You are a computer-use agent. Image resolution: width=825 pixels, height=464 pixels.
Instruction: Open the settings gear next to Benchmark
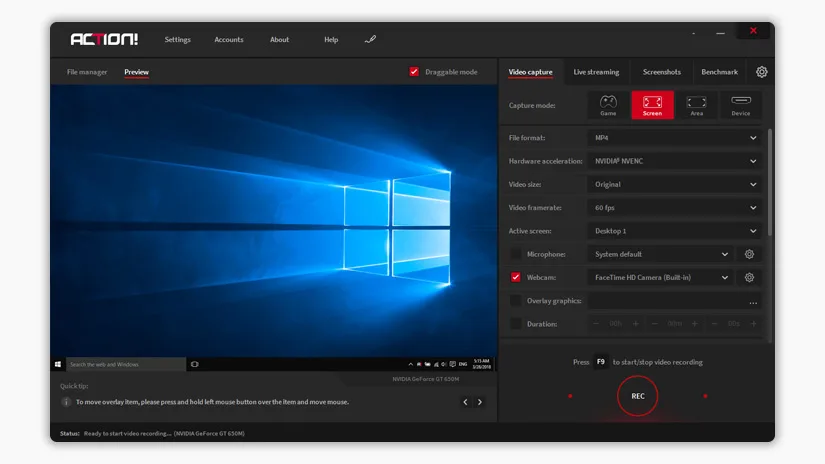(x=761, y=72)
